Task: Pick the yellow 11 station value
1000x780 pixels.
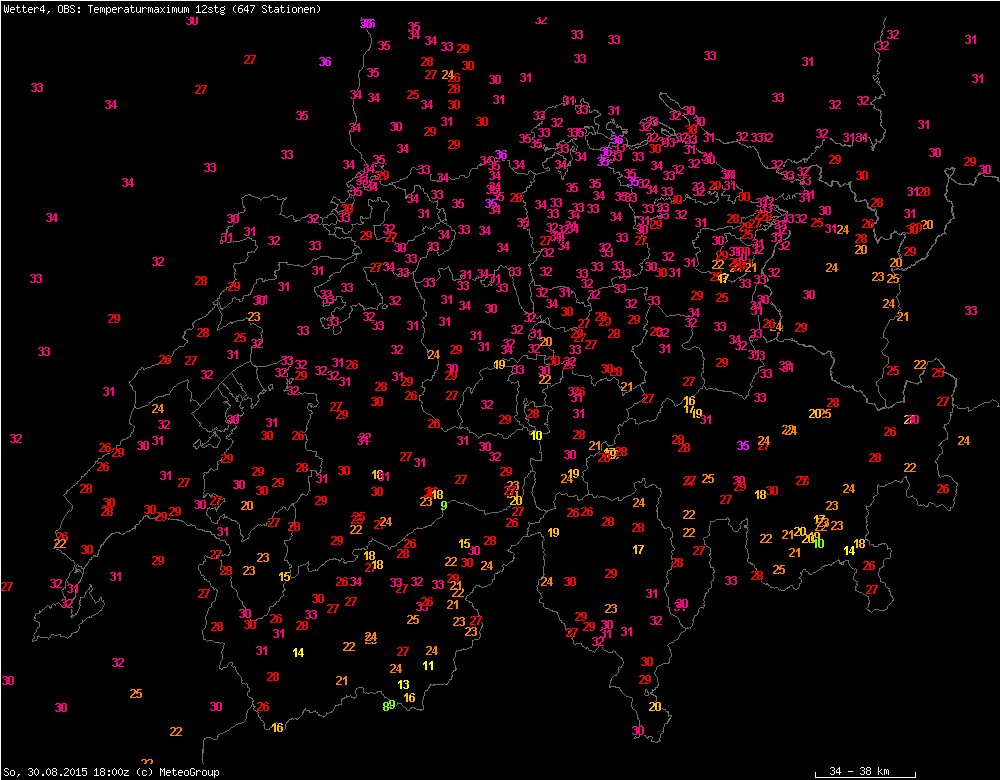Action: [428, 666]
